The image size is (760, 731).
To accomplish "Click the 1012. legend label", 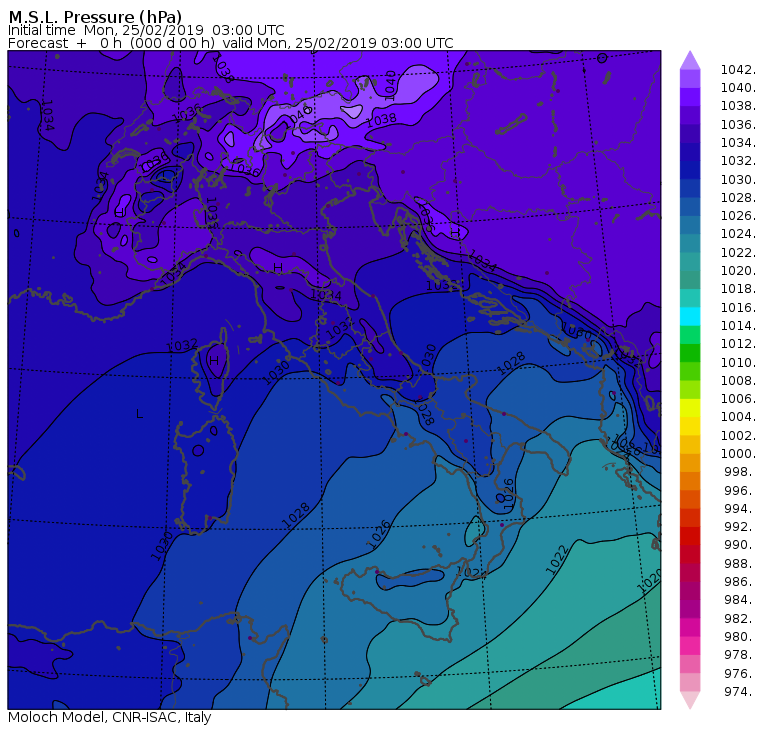I will 738,344.
